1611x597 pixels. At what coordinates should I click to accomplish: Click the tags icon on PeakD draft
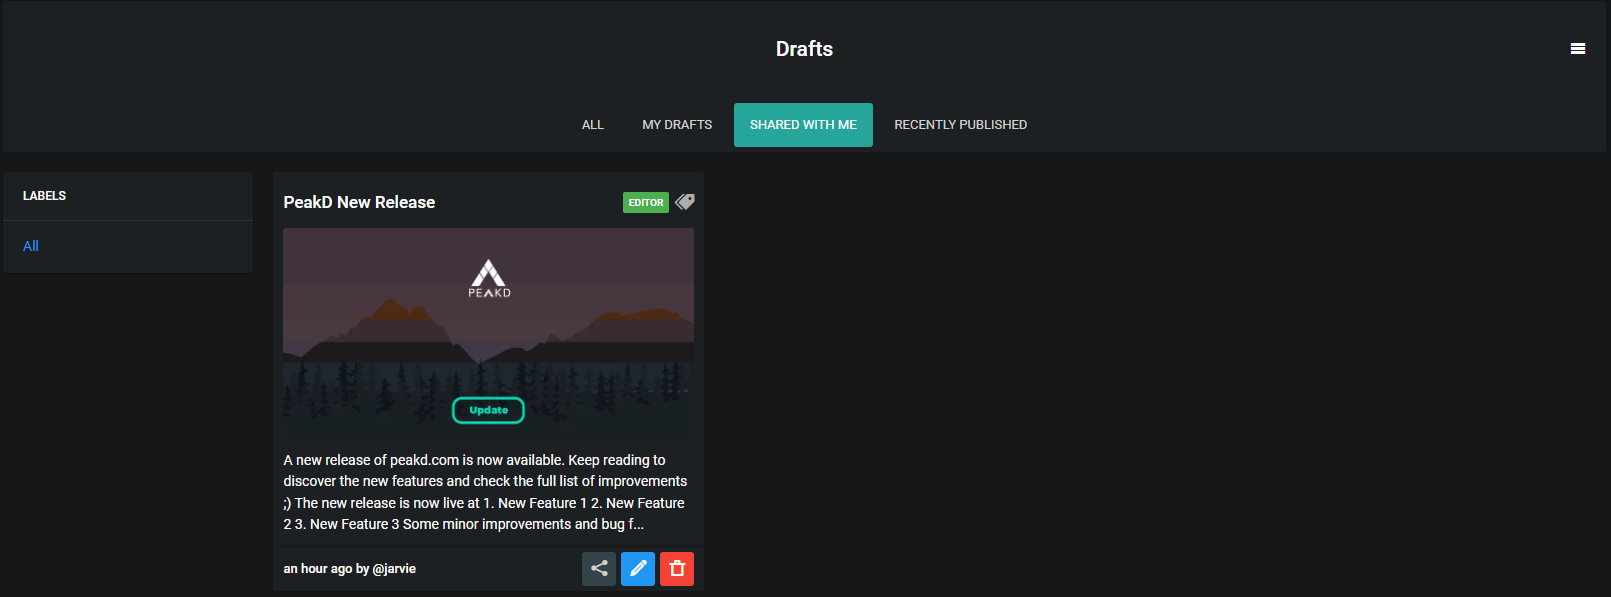(x=685, y=202)
